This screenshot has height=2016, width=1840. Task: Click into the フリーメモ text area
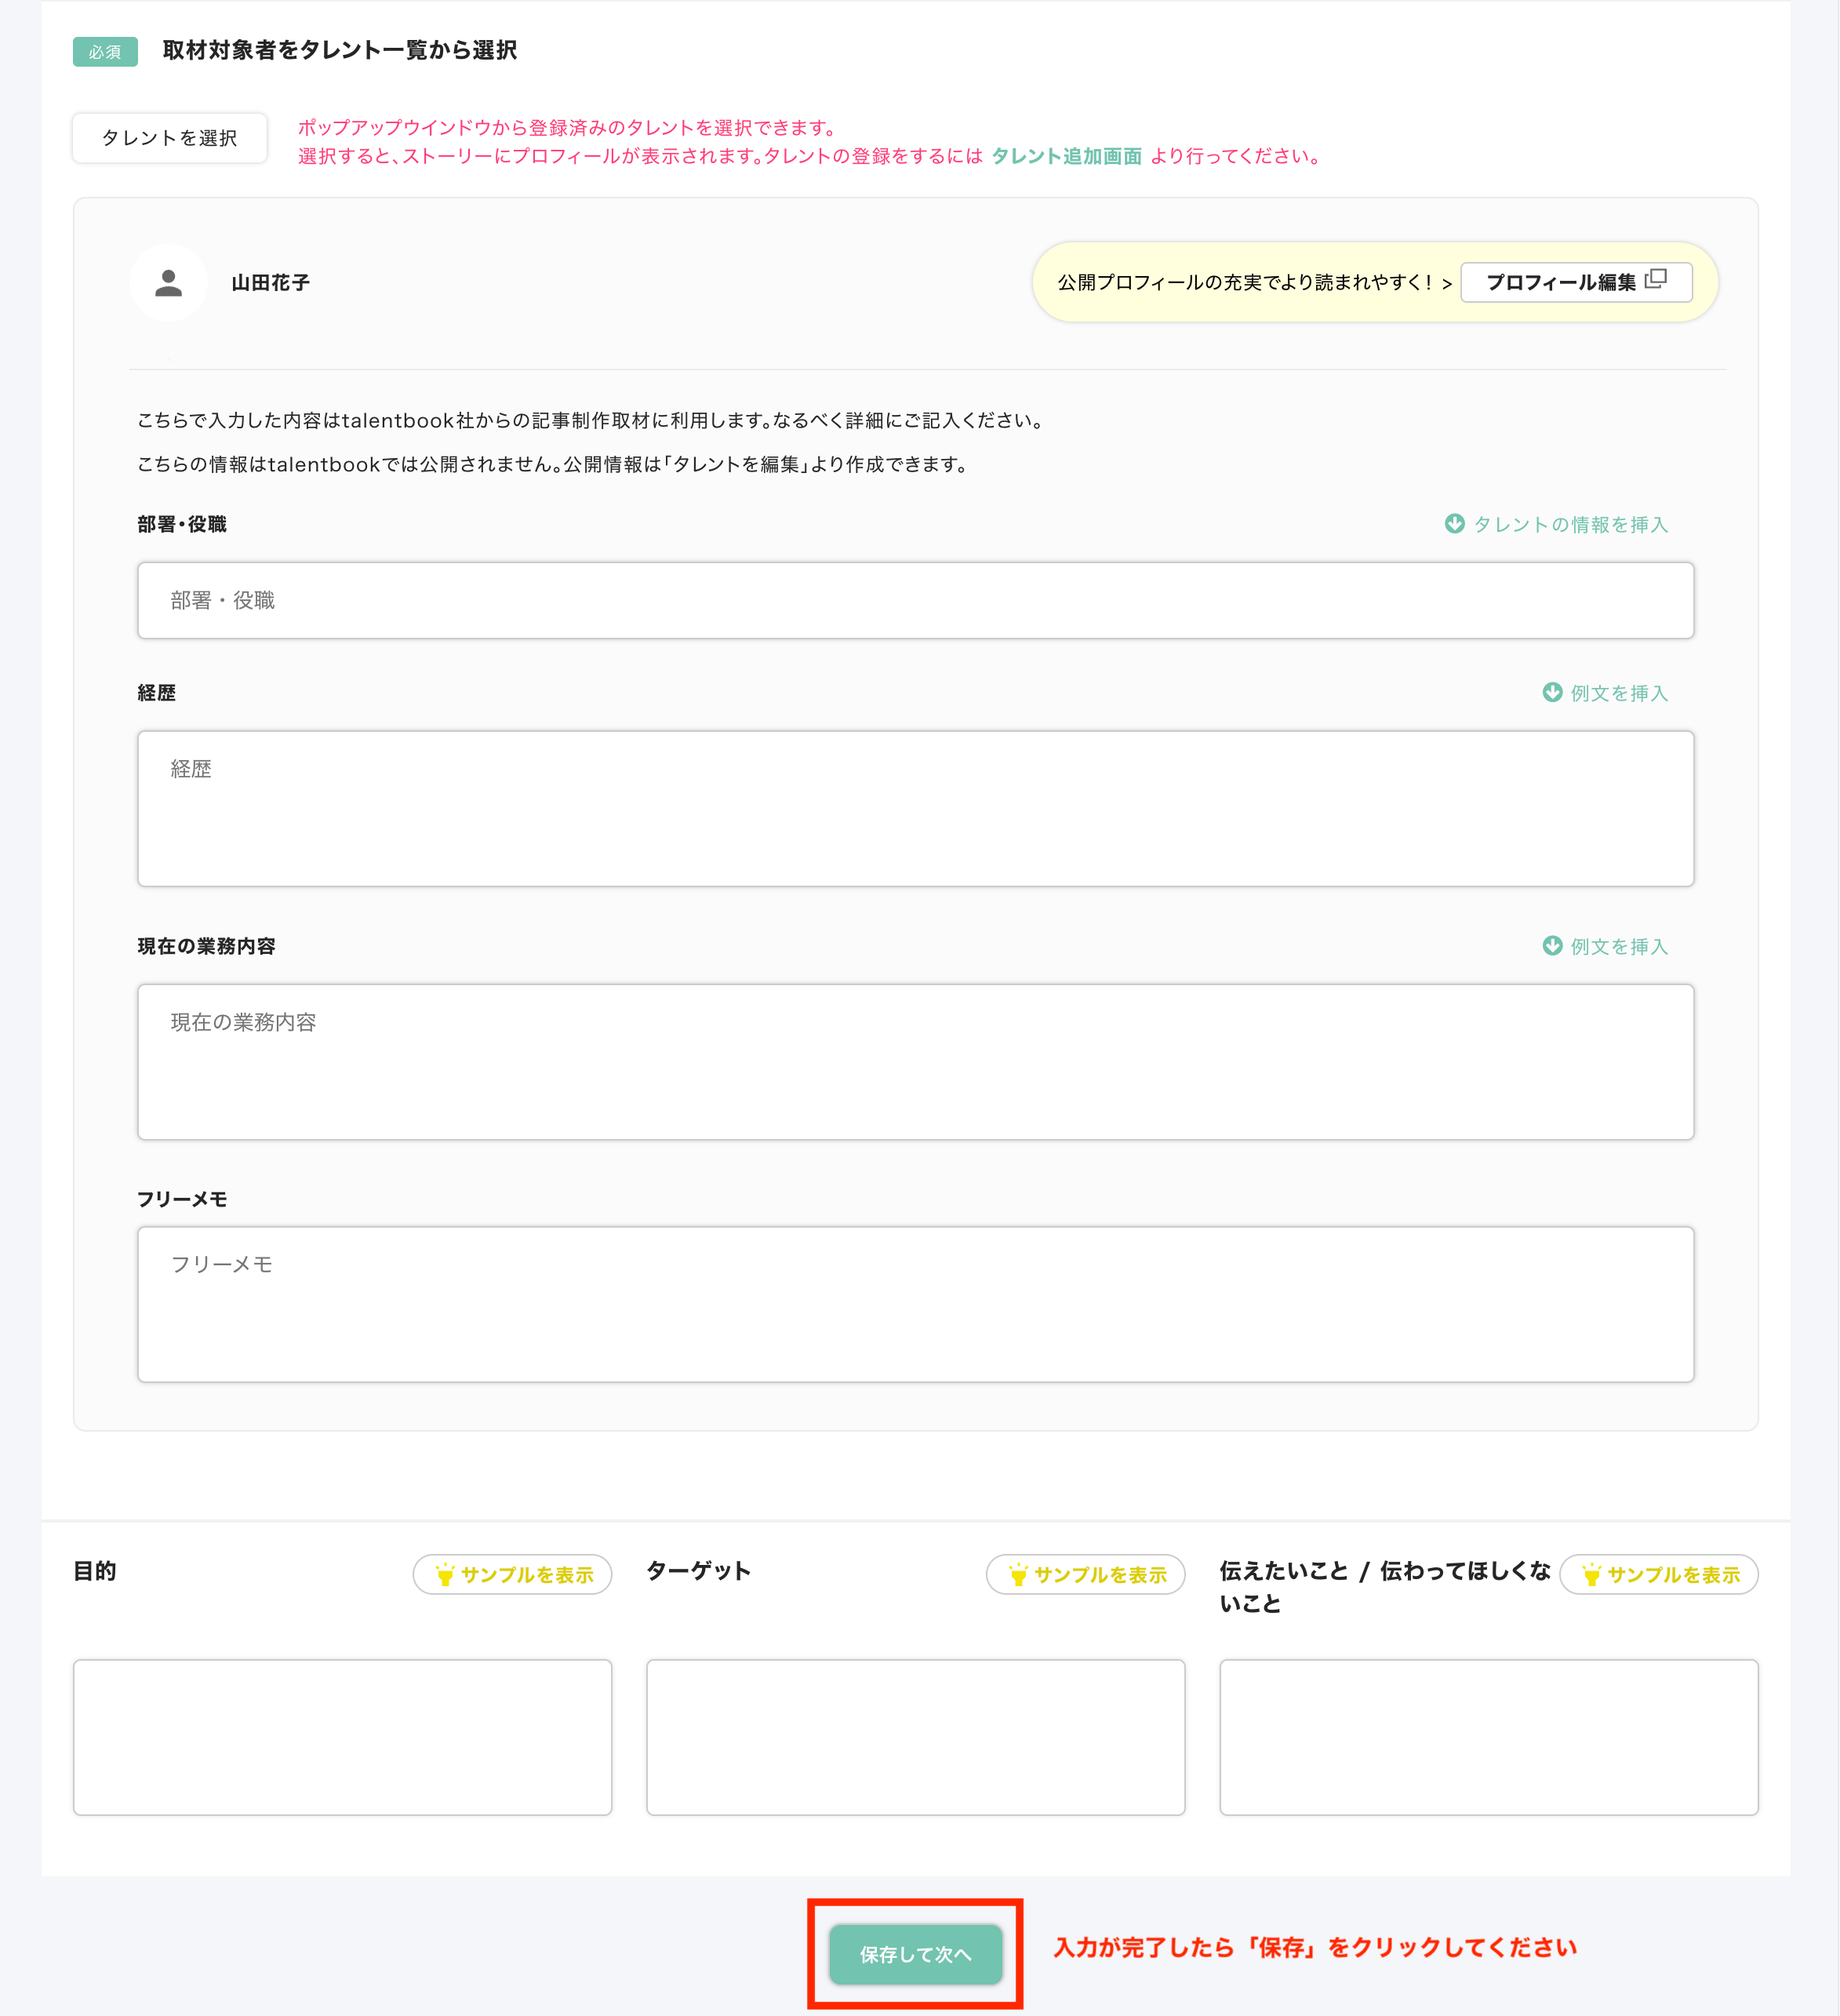click(915, 1304)
